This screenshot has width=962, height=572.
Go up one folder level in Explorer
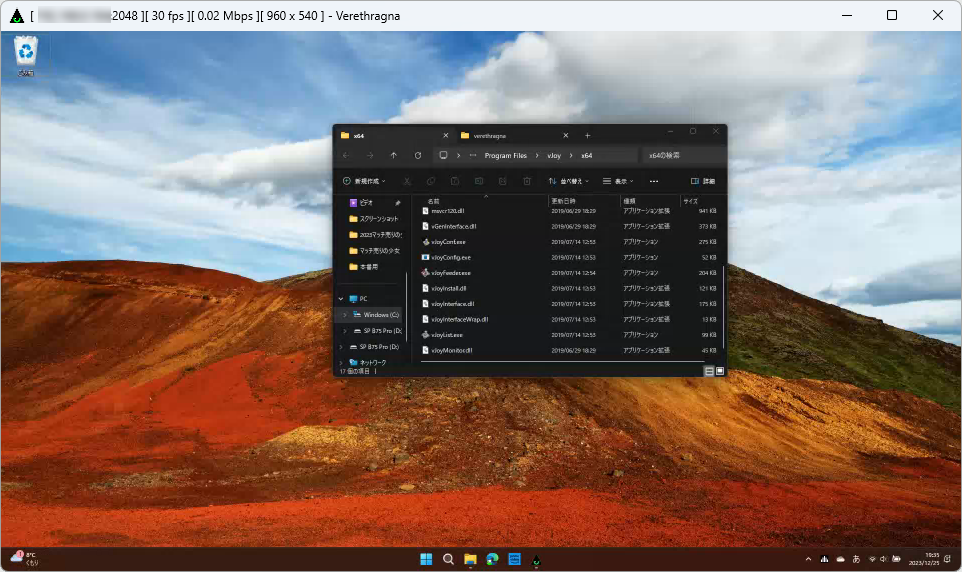(x=393, y=156)
